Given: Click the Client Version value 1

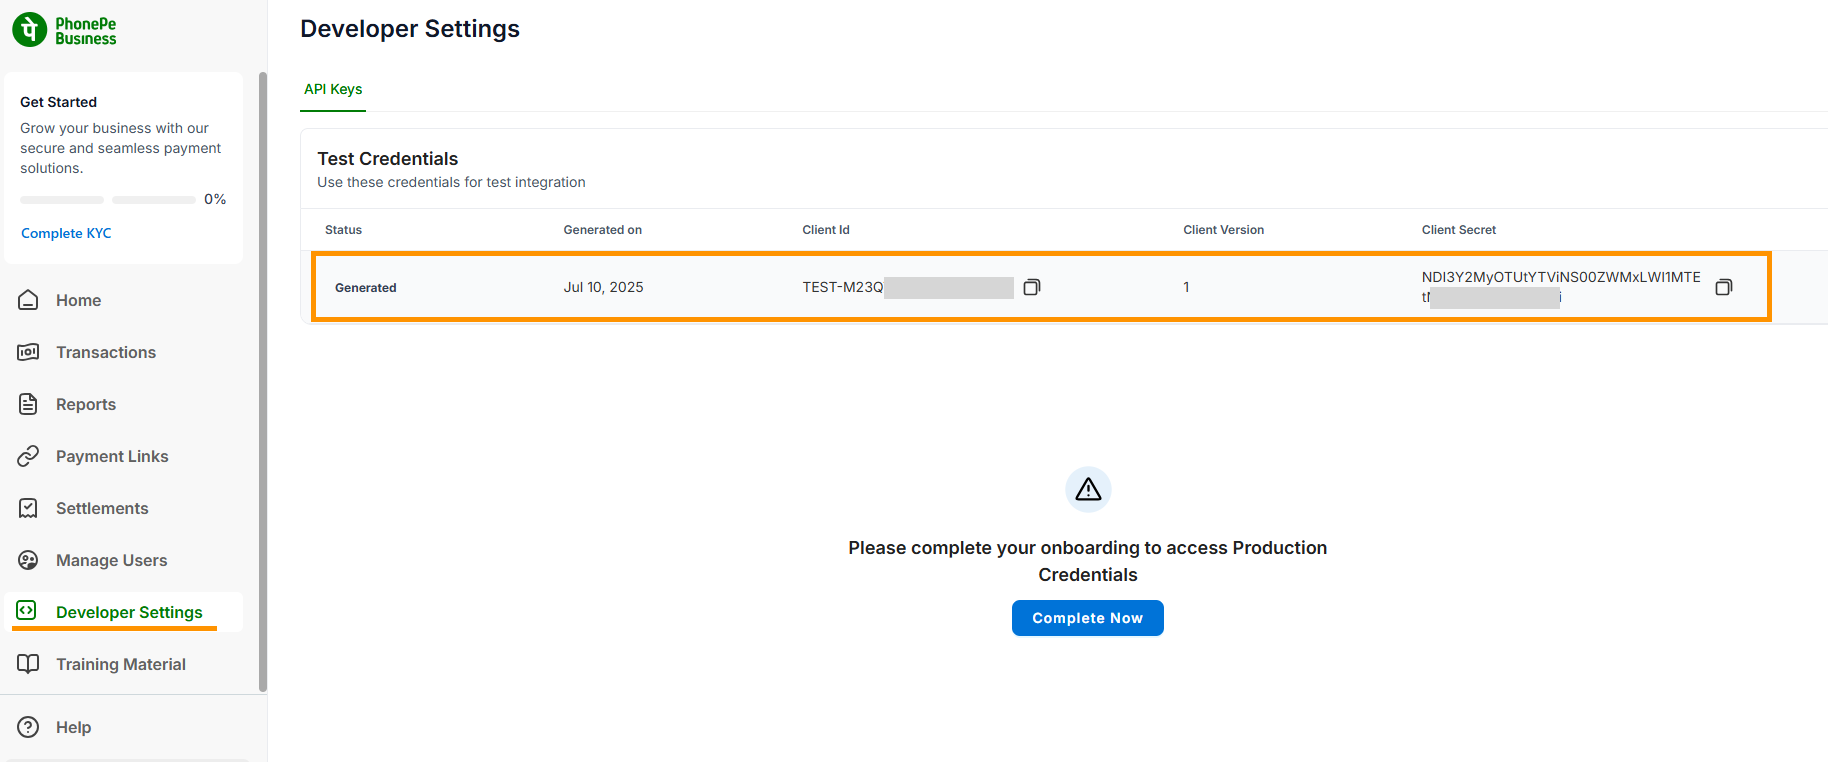Looking at the screenshot, I should pos(1186,287).
